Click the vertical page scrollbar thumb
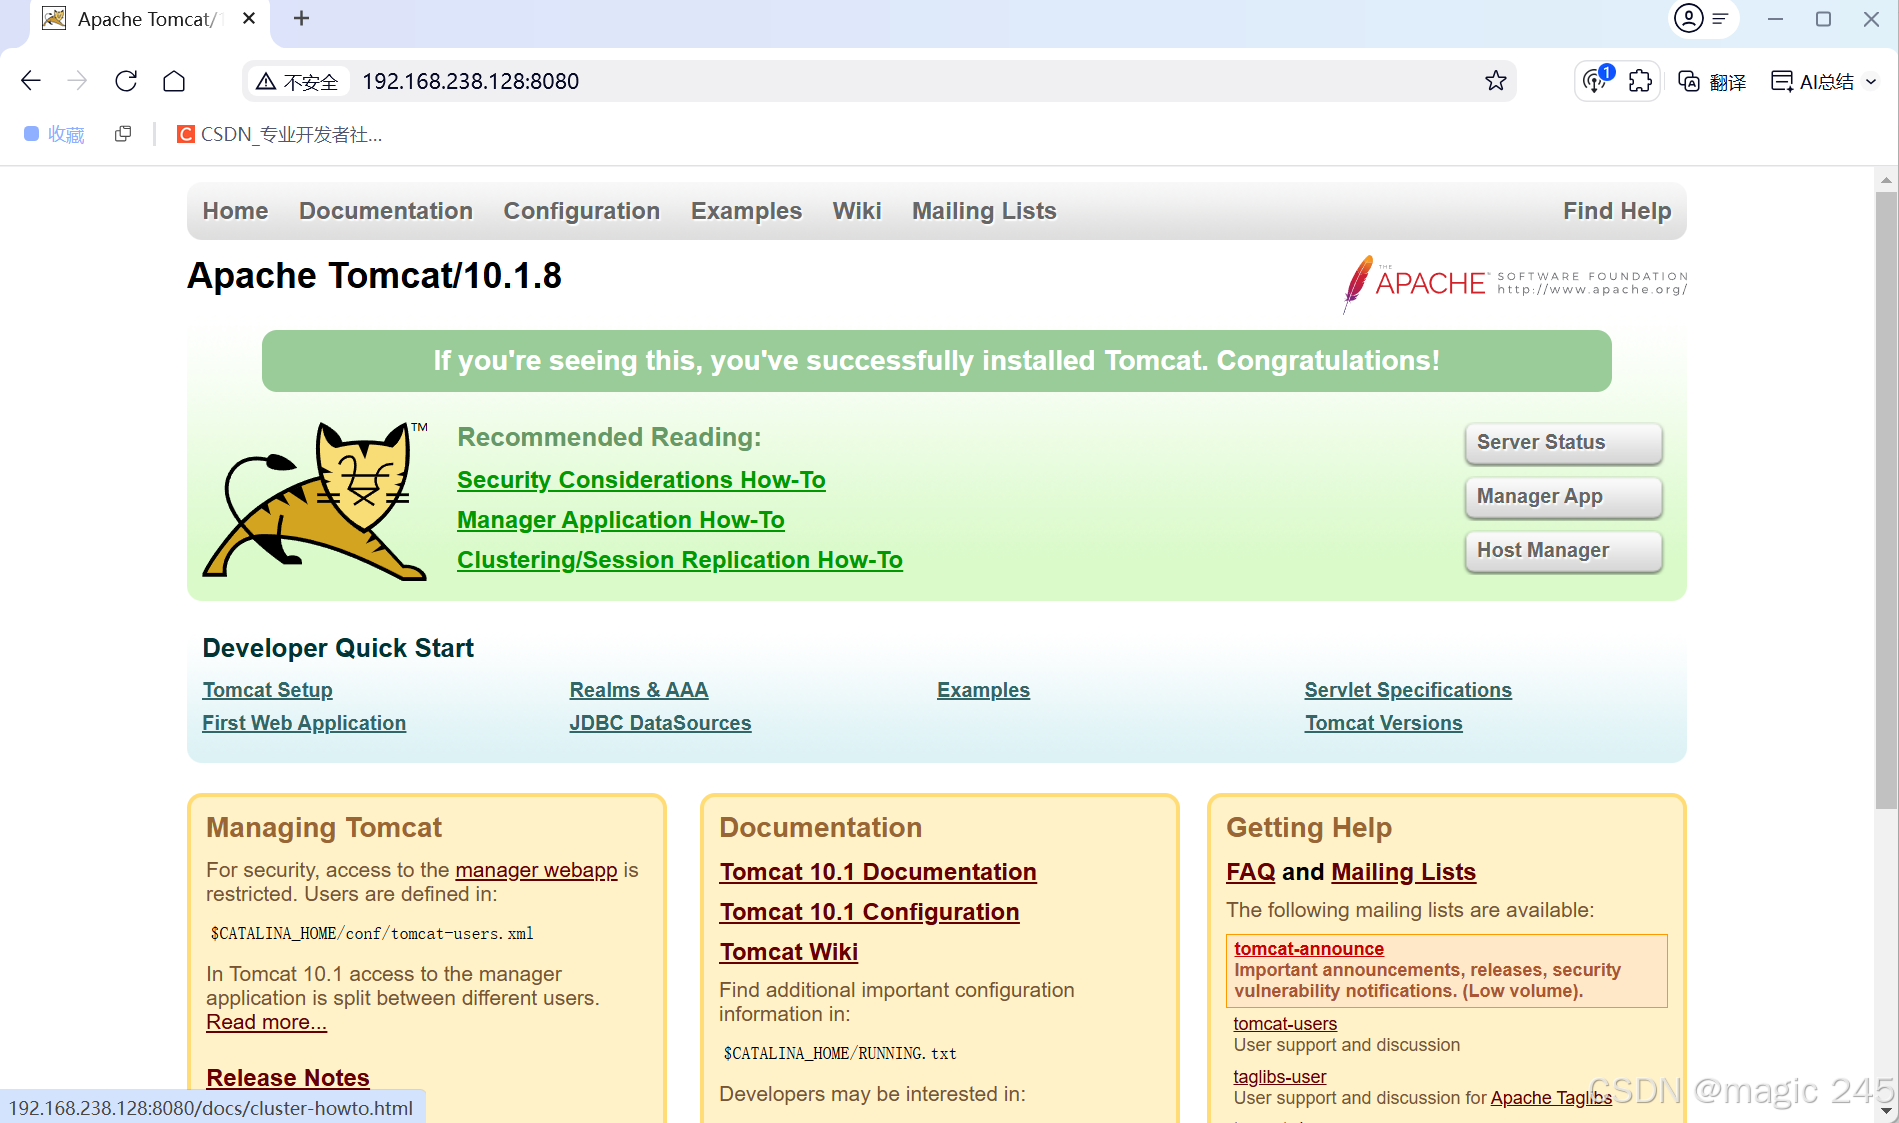 [x=1886, y=500]
